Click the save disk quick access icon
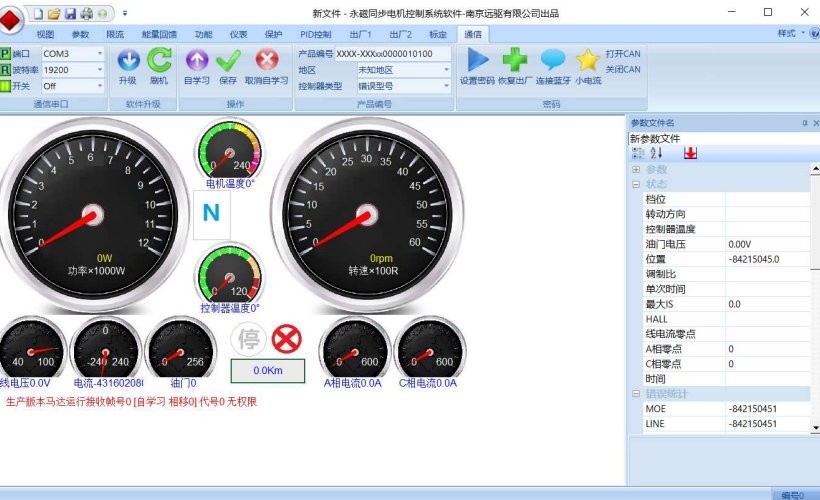This screenshot has width=820, height=500. click(71, 14)
